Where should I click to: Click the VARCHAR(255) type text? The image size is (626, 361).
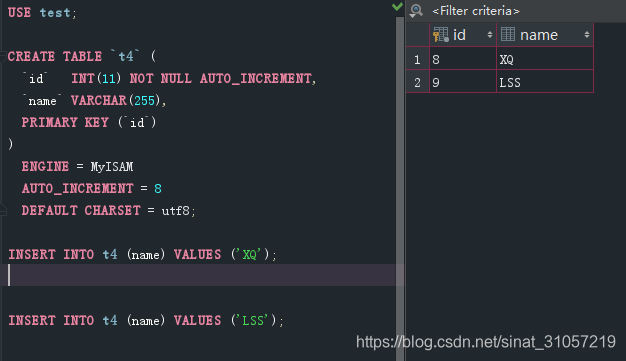click(115, 100)
